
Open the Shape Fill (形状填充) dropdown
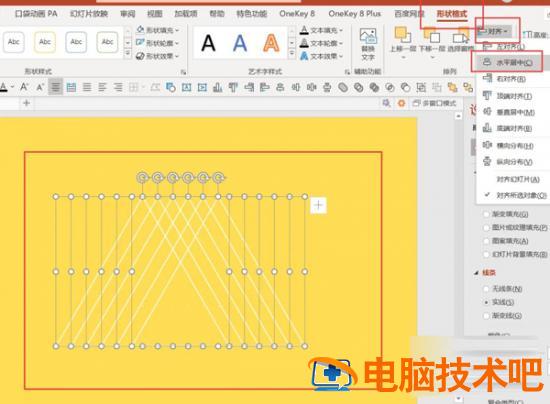click(157, 30)
